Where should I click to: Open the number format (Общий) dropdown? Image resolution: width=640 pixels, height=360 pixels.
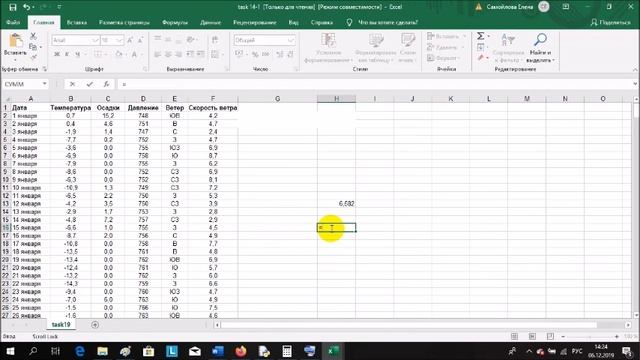(291, 40)
